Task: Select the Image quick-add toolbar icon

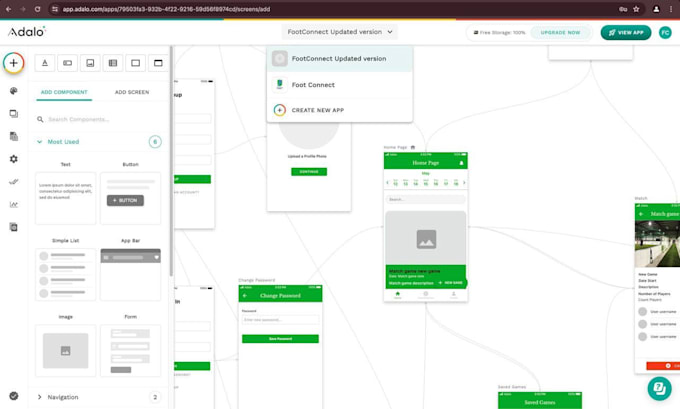Action: [x=90, y=63]
